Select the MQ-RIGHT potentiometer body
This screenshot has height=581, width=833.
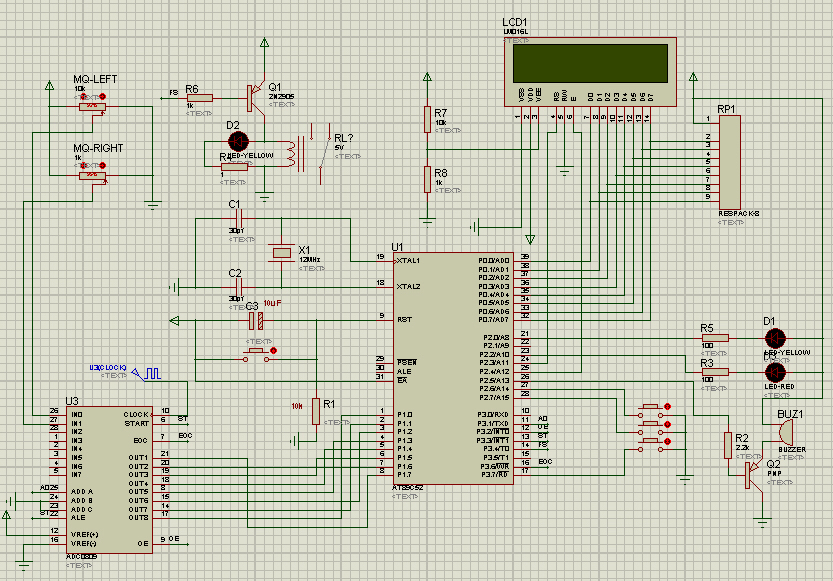pyautogui.click(x=92, y=175)
